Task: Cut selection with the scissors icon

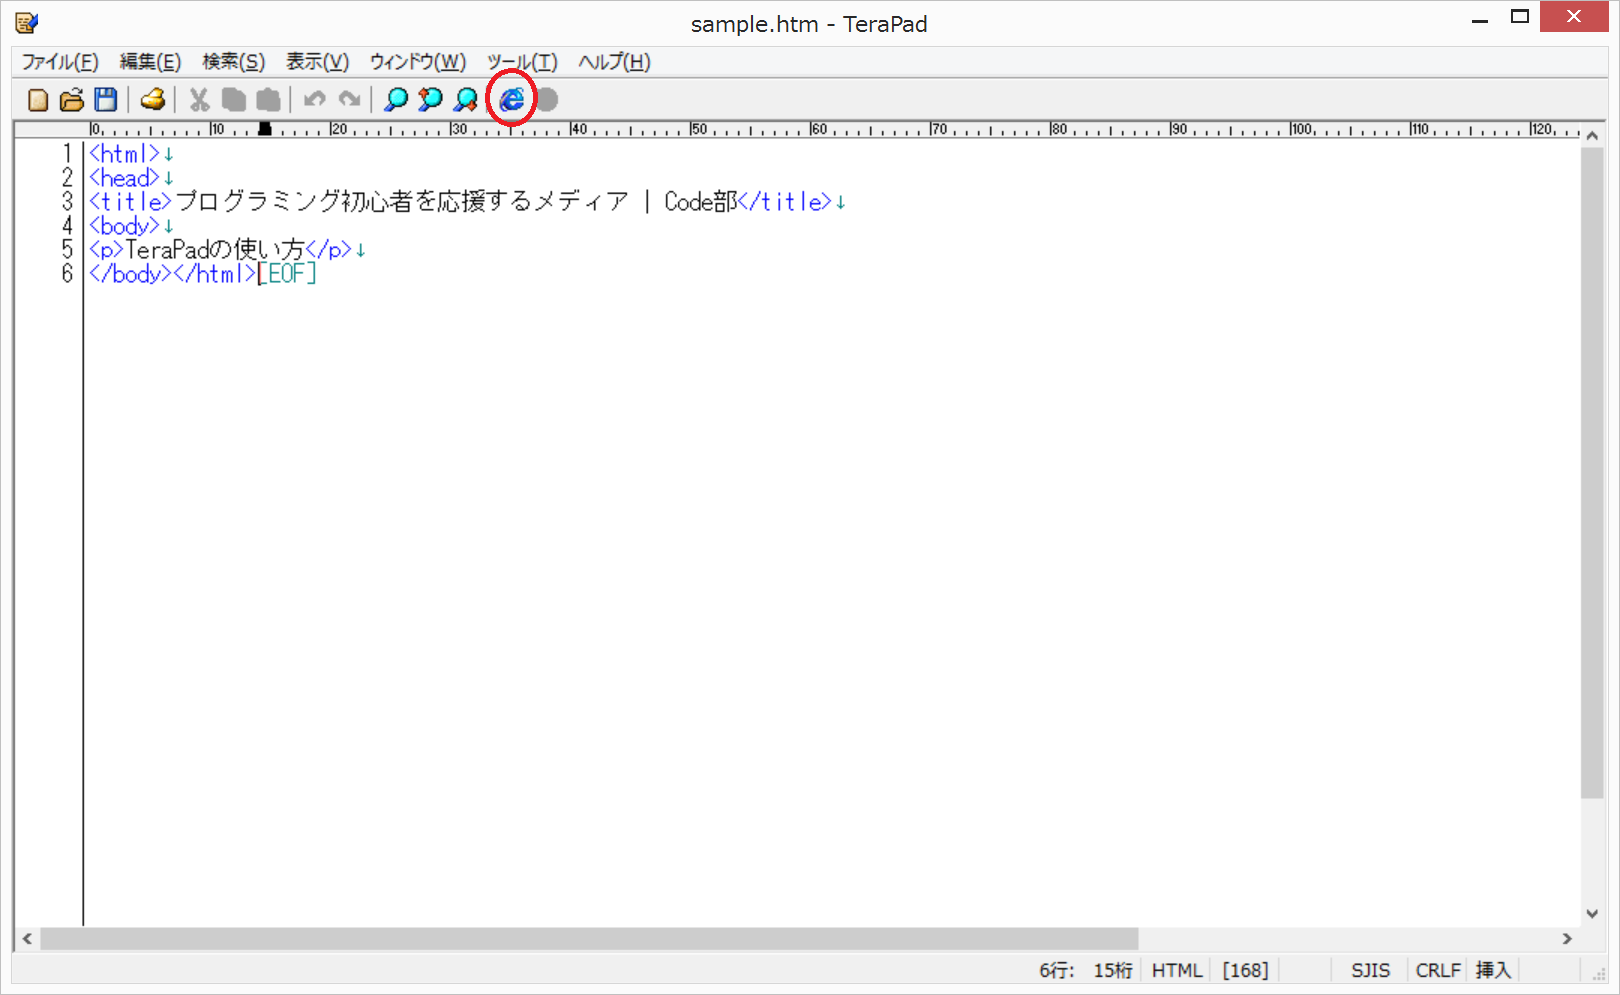Action: 200,100
